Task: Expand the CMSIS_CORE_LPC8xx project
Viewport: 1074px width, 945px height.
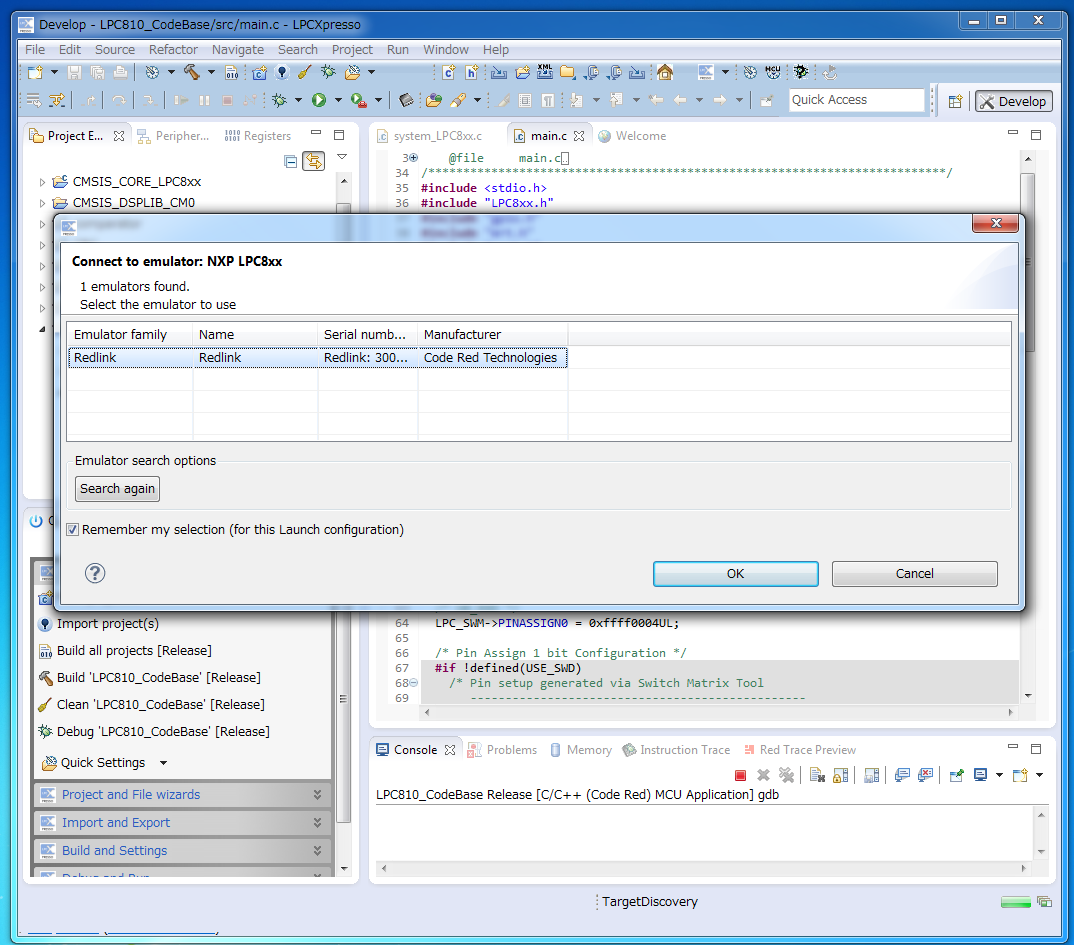Action: click(x=42, y=182)
